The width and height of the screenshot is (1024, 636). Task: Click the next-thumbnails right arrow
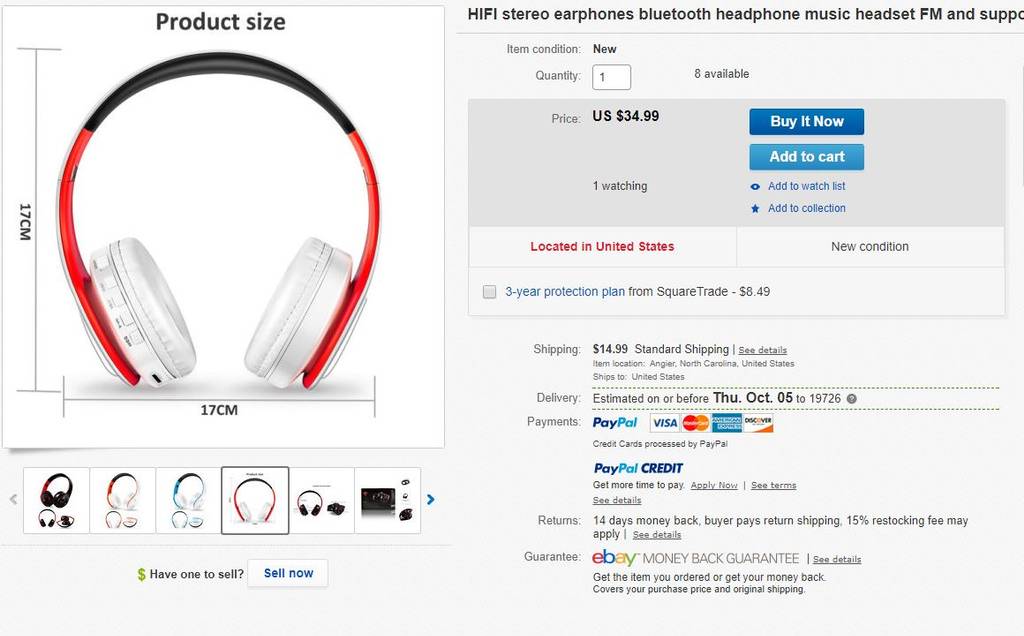[x=431, y=499]
